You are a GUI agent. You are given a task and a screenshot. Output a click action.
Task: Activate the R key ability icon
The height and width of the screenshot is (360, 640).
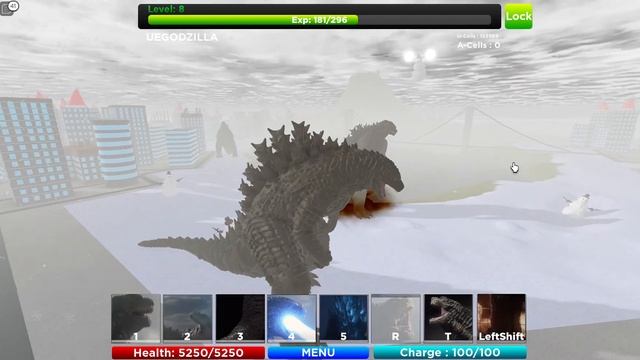pos(396,318)
